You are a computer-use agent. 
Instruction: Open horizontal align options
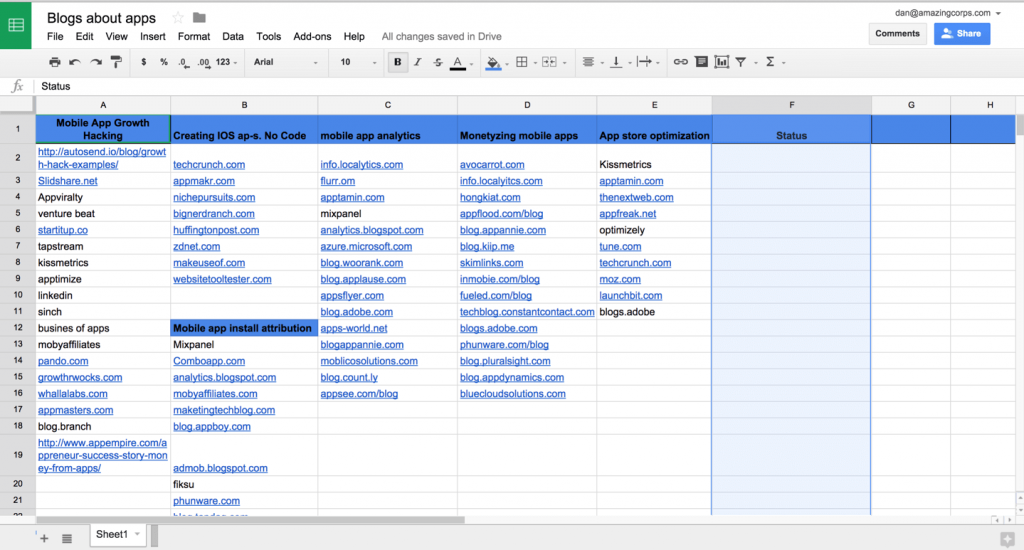coord(588,62)
